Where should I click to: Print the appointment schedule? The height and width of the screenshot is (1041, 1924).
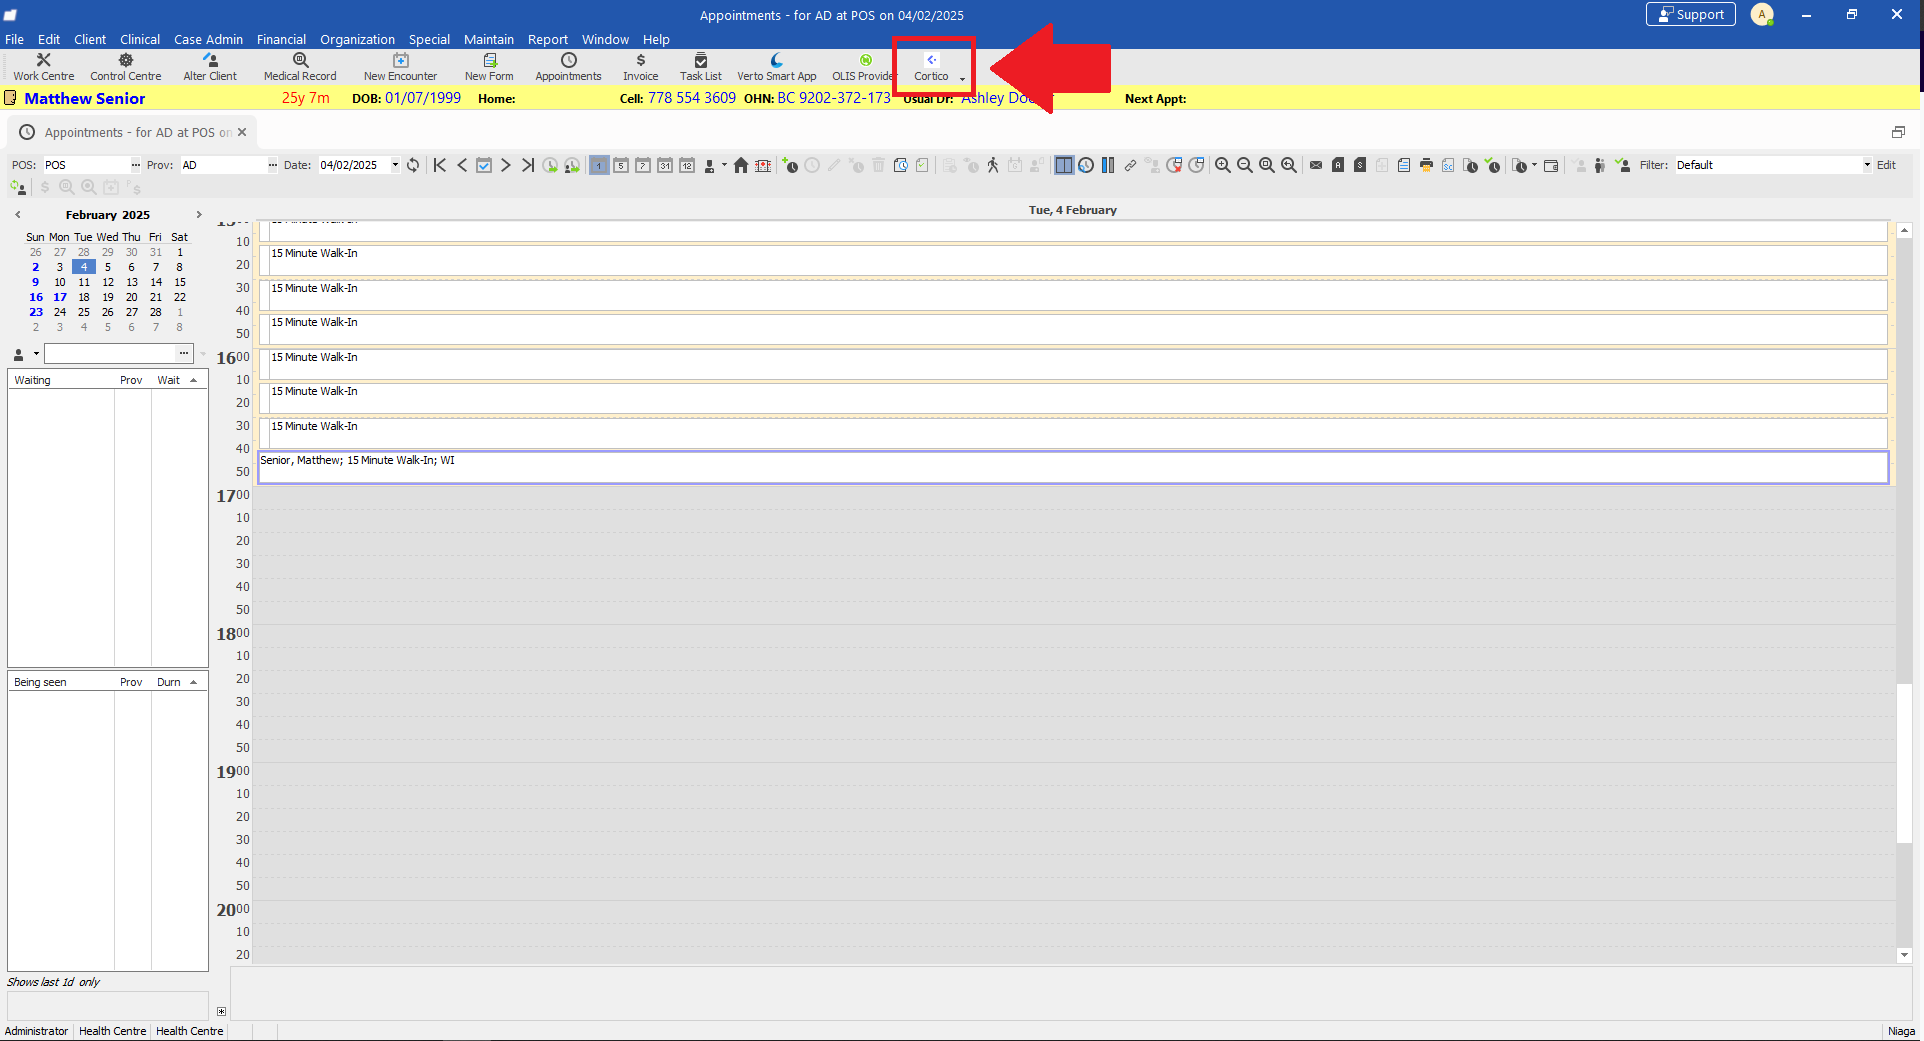(1426, 165)
